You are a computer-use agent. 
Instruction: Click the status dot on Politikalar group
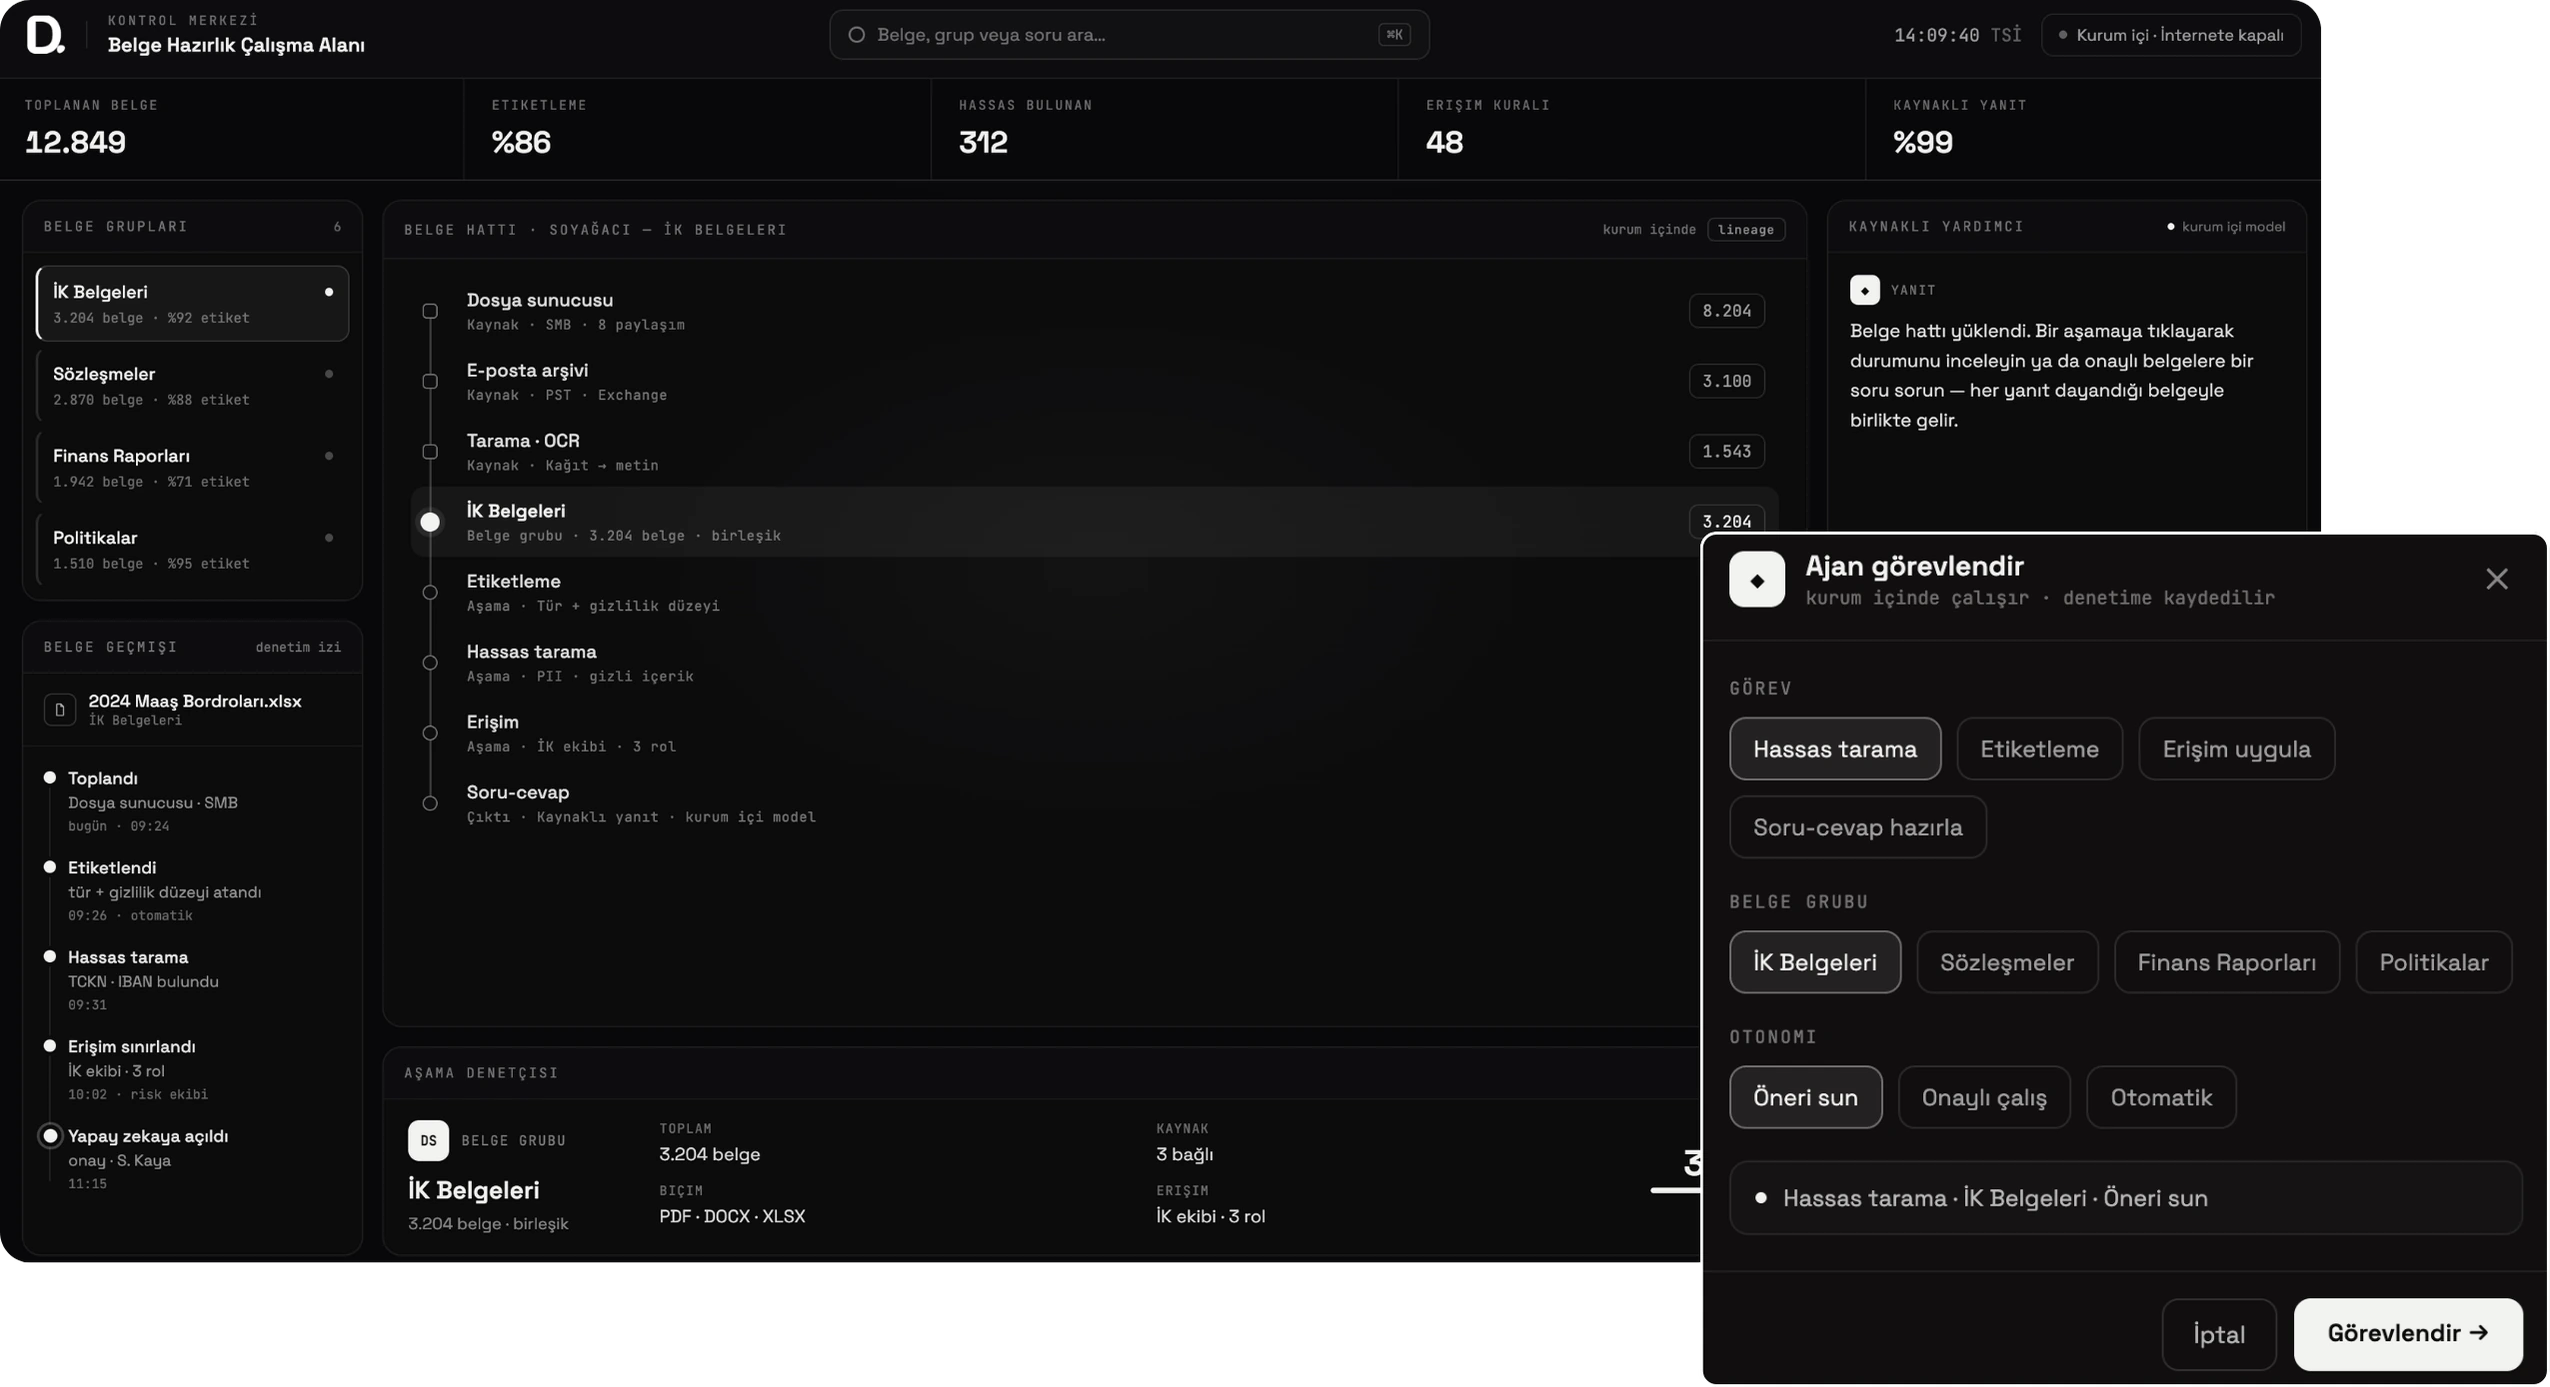(329, 538)
